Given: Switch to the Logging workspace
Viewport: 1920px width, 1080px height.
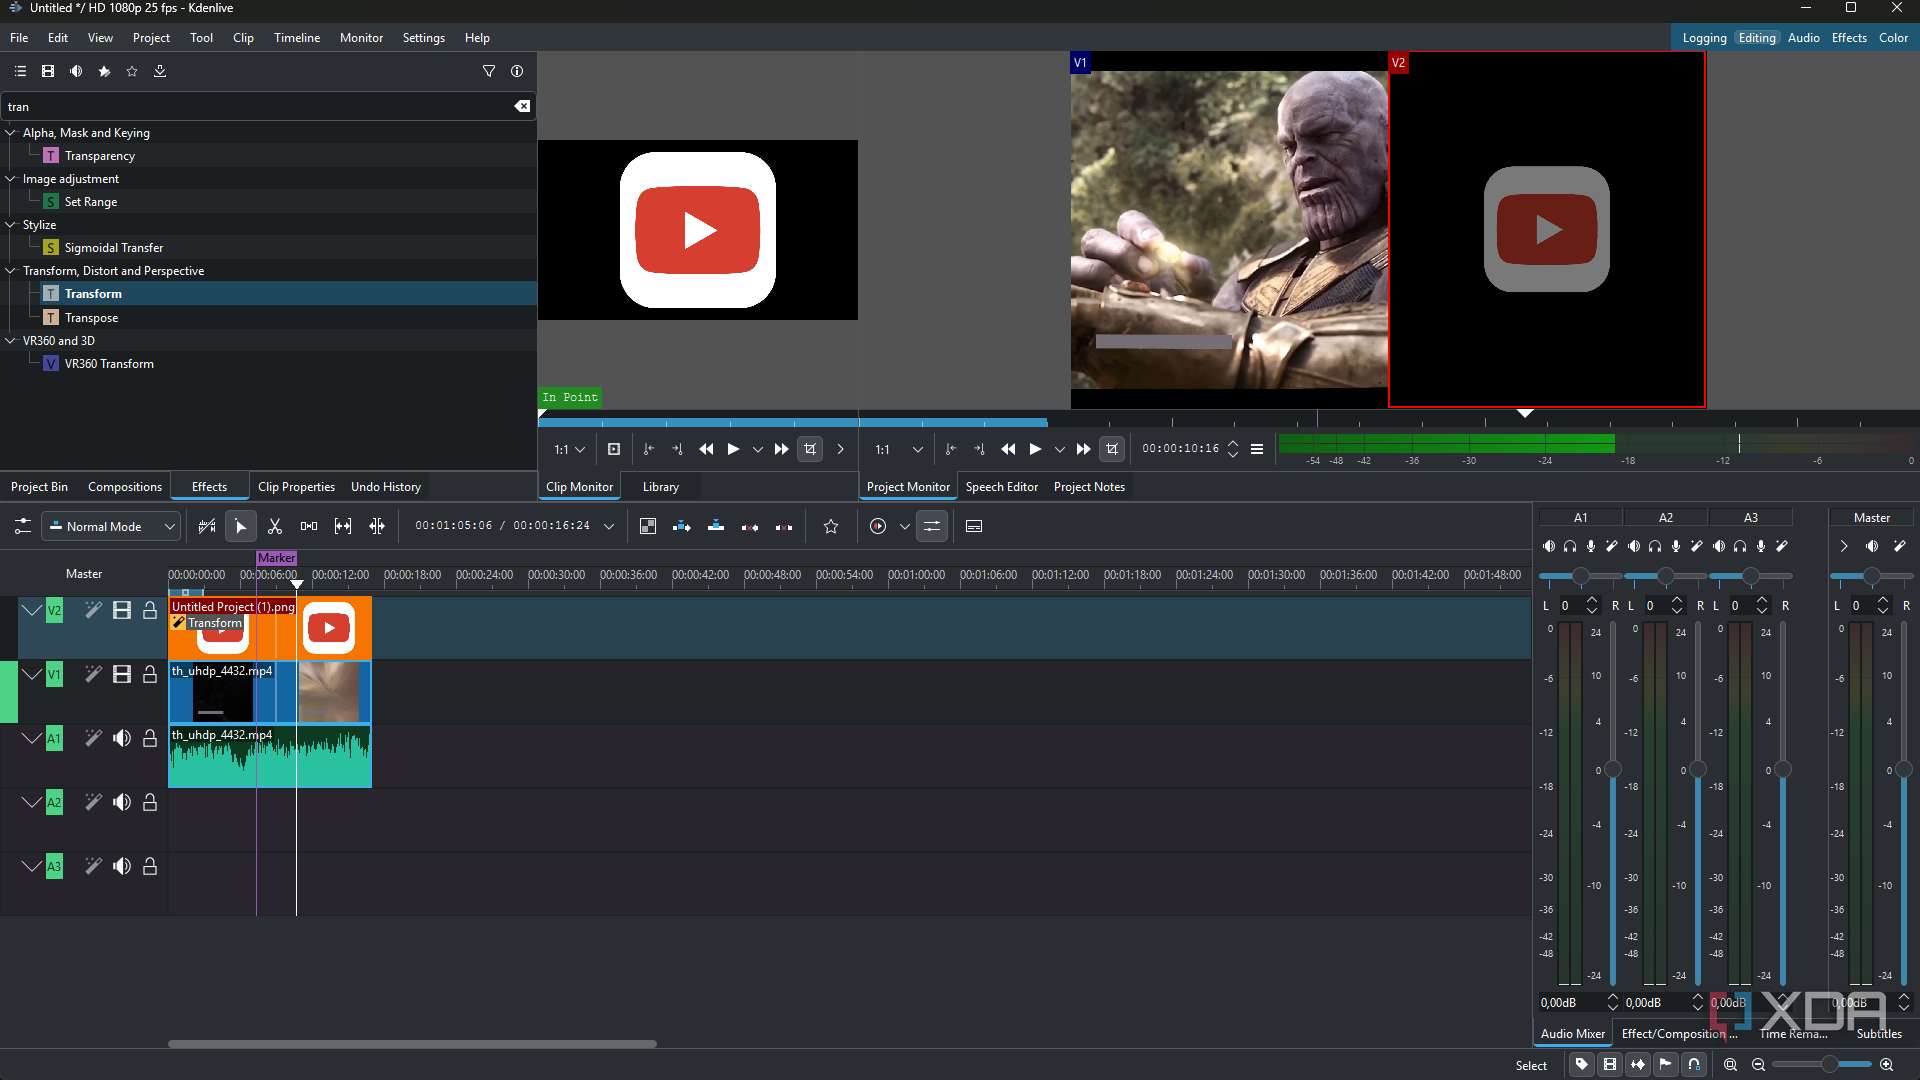Looking at the screenshot, I should pyautogui.click(x=1704, y=38).
